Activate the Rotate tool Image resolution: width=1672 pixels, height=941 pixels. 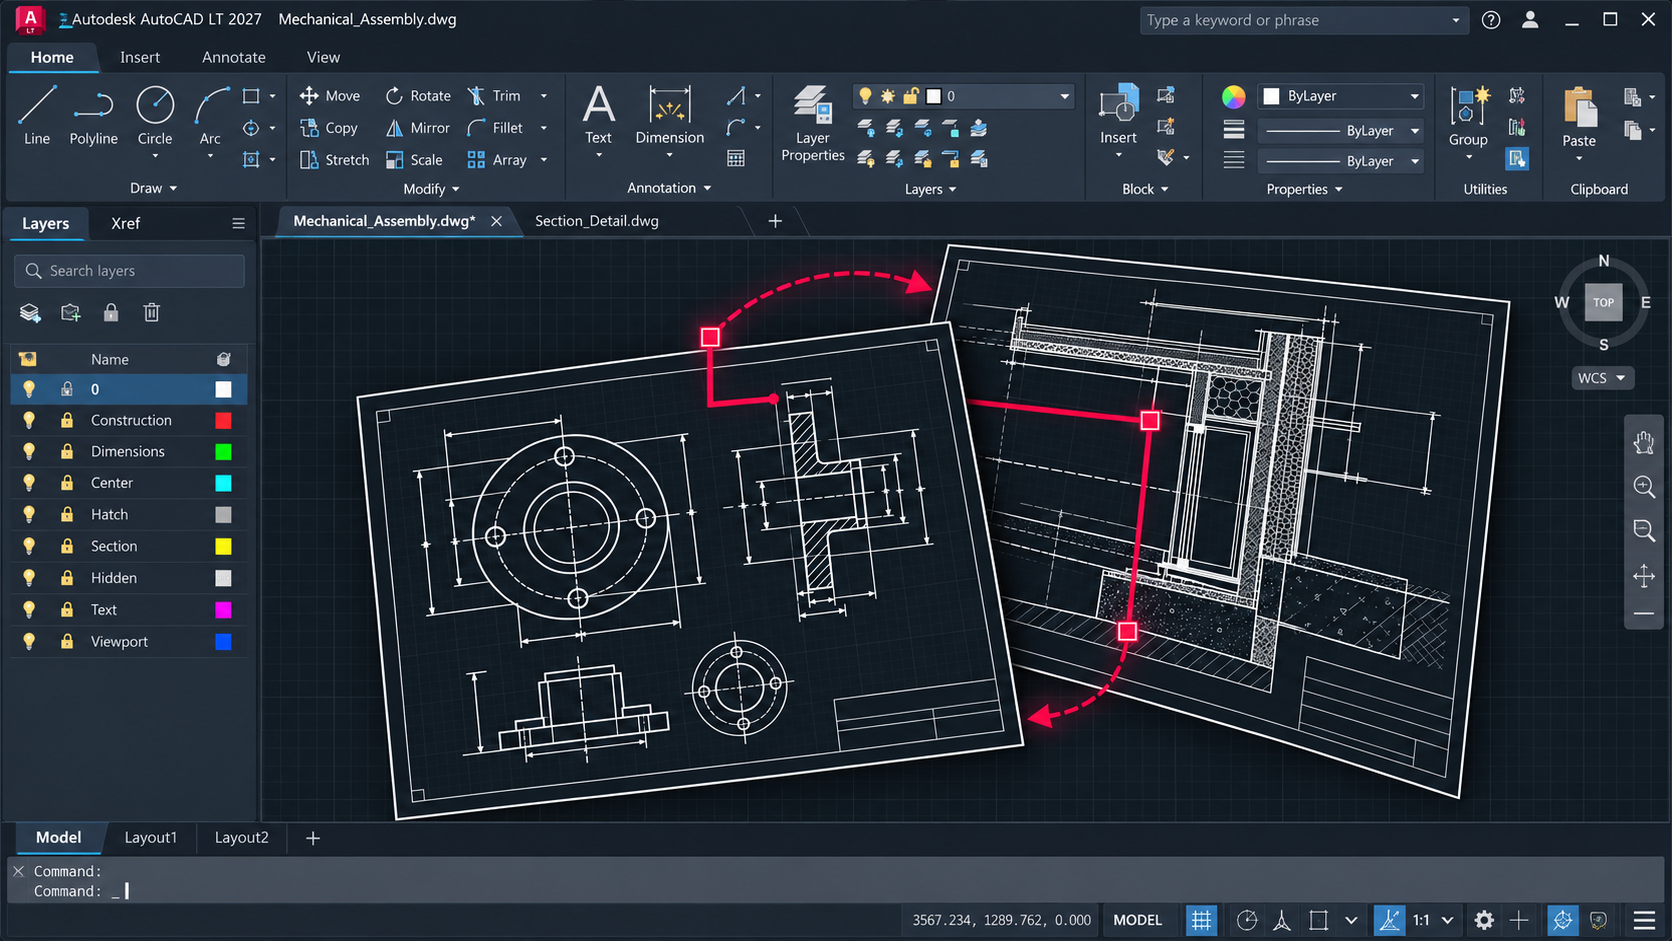(418, 96)
